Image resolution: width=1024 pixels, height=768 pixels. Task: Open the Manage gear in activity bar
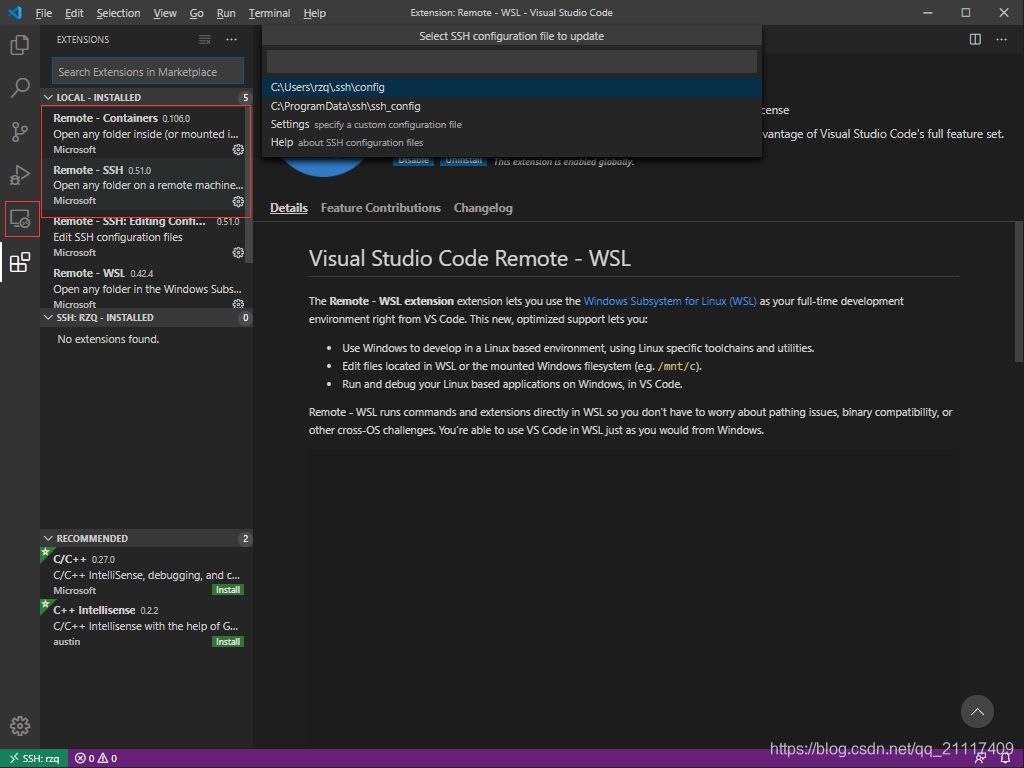pyautogui.click(x=20, y=726)
